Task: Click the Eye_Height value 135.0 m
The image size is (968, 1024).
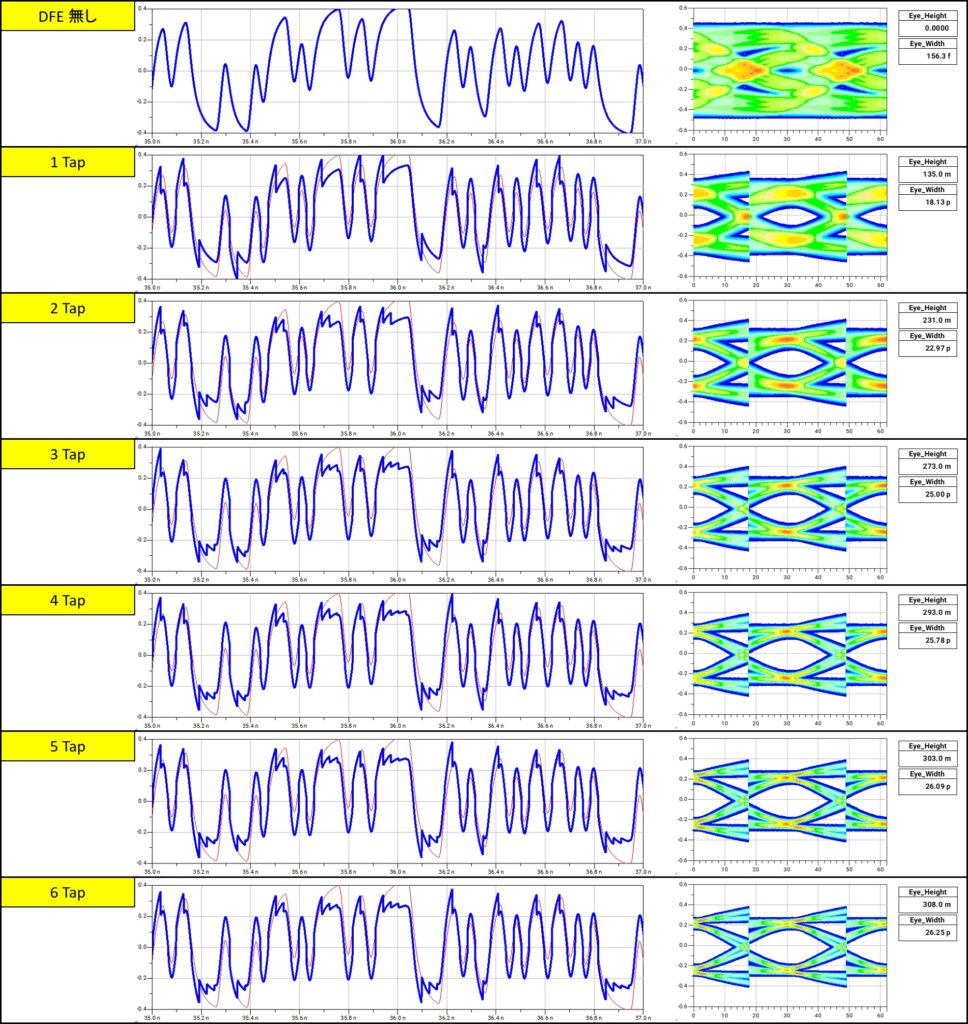Action: pyautogui.click(x=928, y=174)
